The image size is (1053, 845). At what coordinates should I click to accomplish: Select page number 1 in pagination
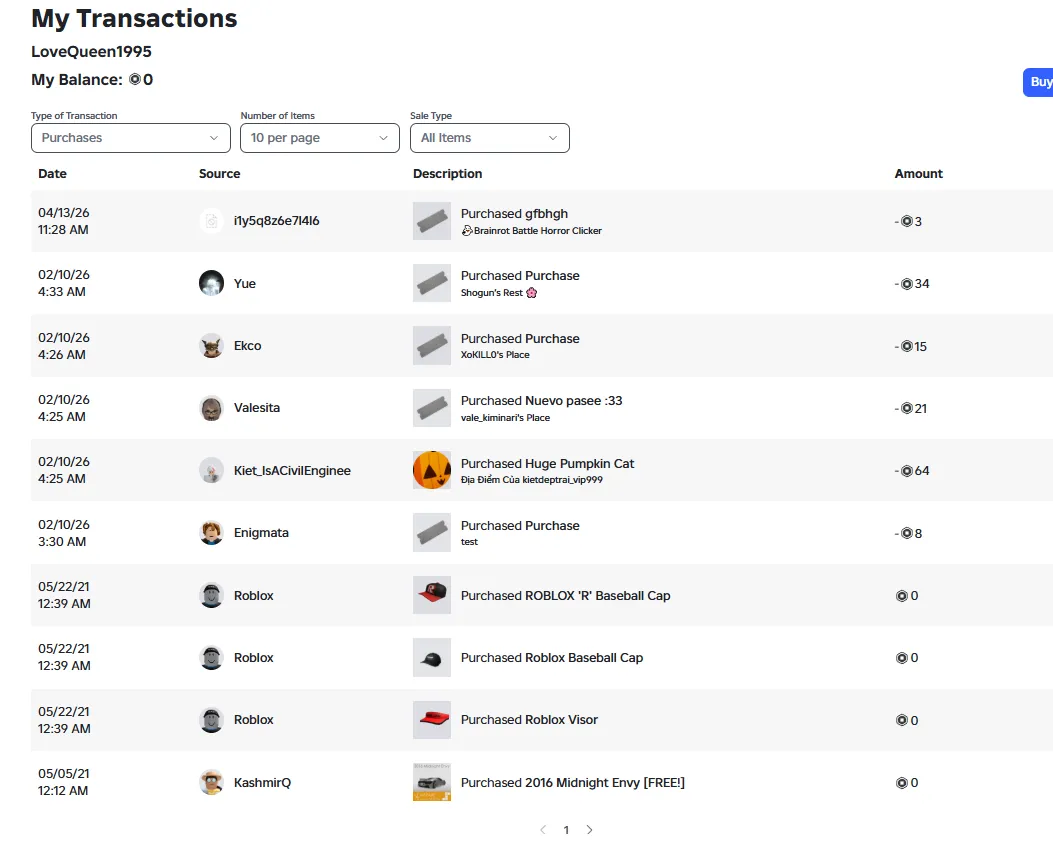566,830
